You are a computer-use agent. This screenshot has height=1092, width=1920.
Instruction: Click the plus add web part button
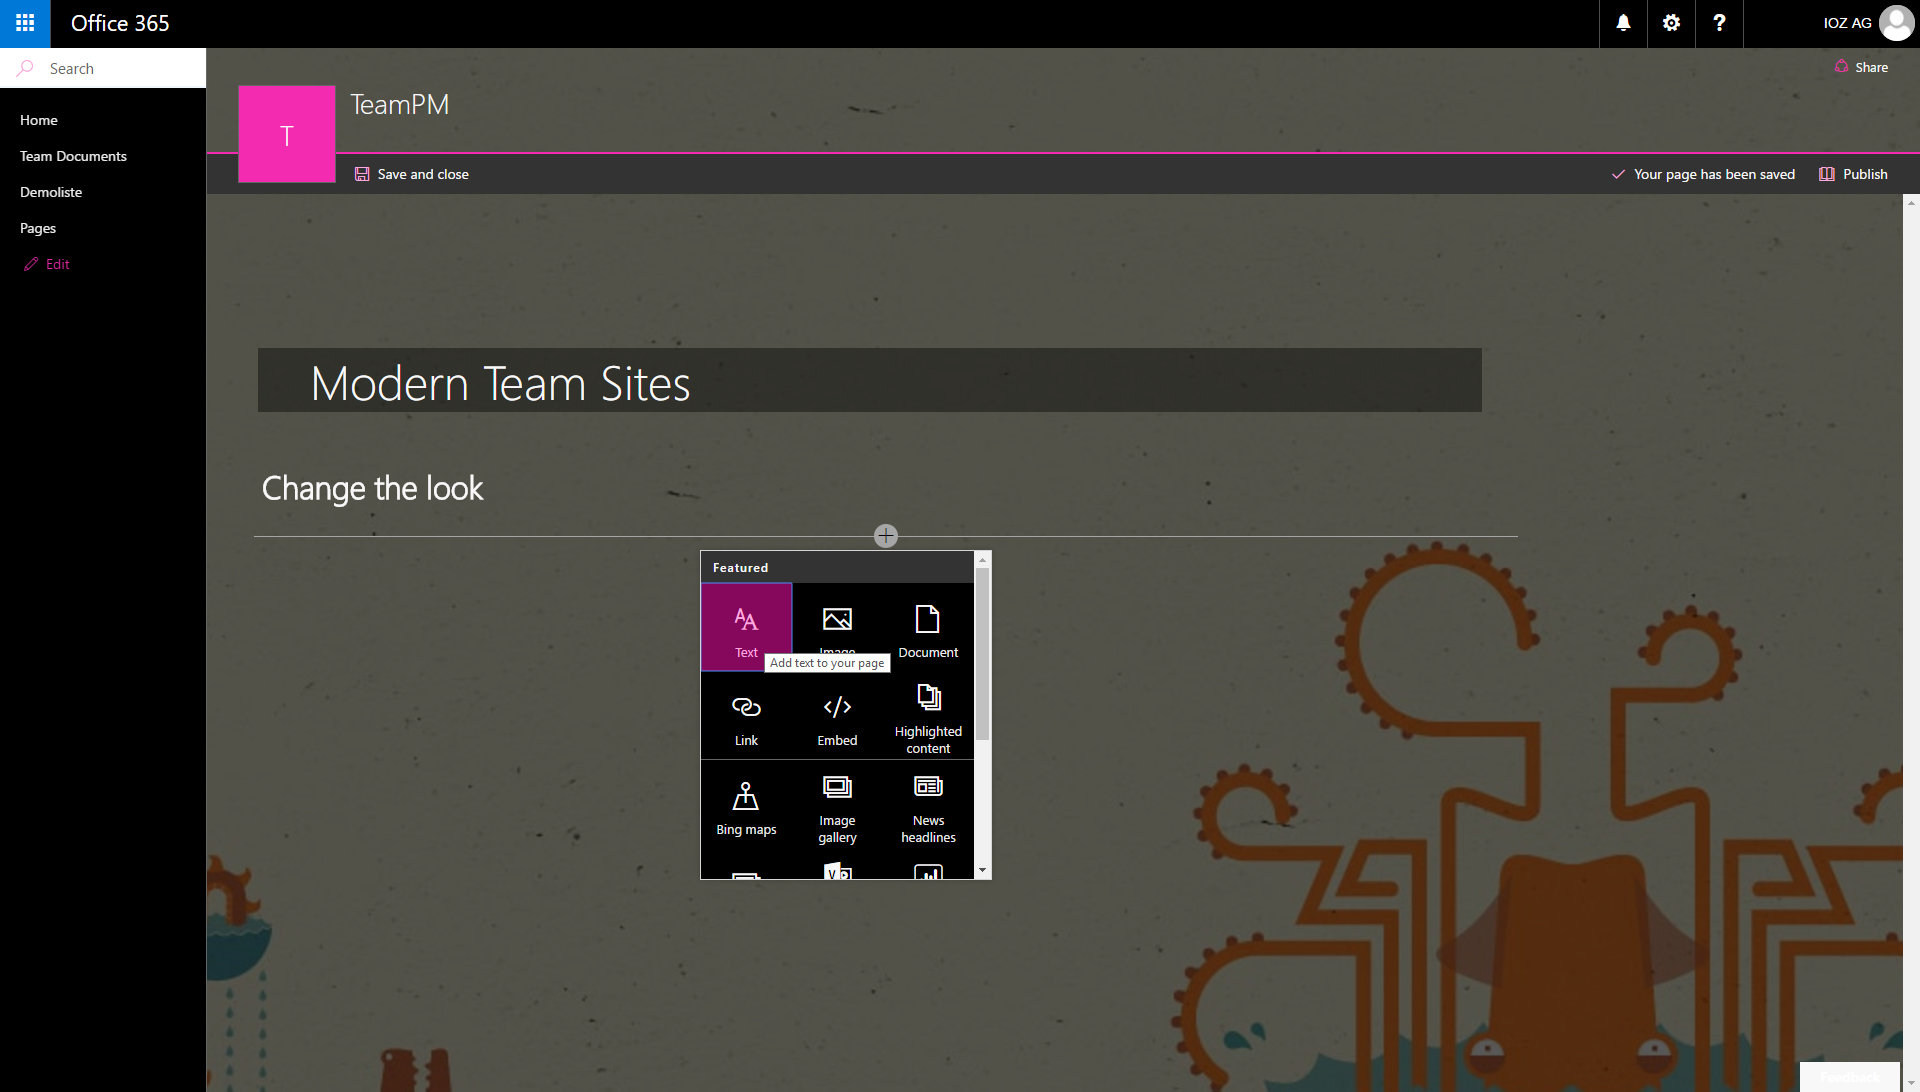tap(886, 536)
